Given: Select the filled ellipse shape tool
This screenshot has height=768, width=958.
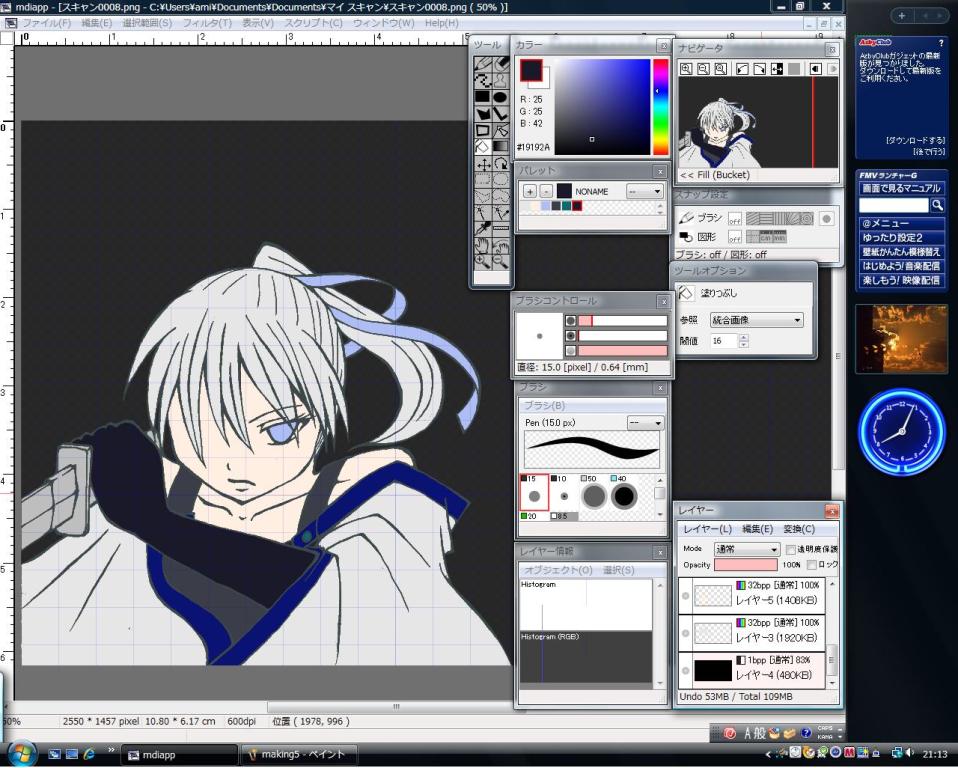Looking at the screenshot, I should pos(501,97).
